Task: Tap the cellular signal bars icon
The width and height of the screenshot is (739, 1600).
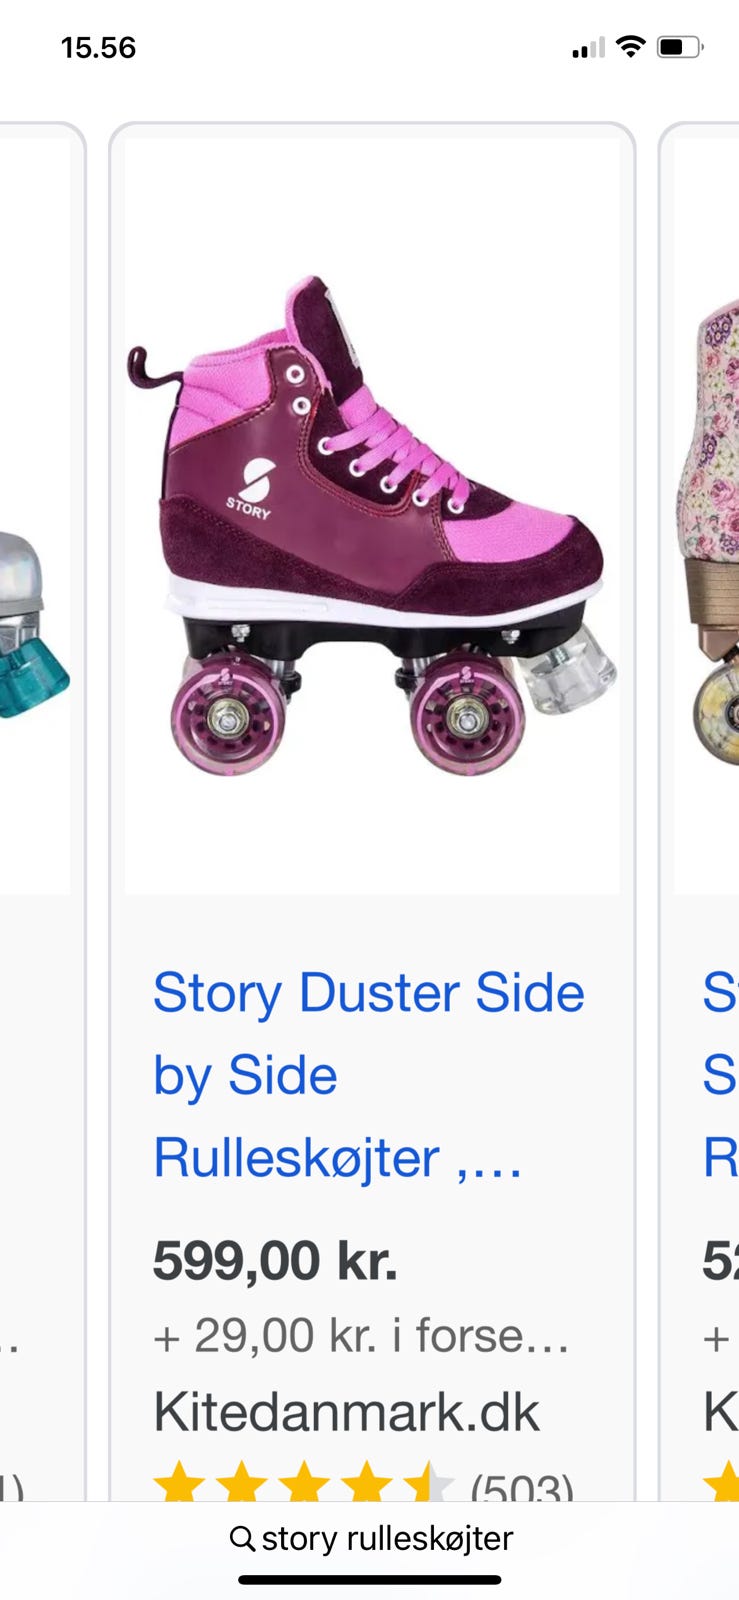Action: 588,48
